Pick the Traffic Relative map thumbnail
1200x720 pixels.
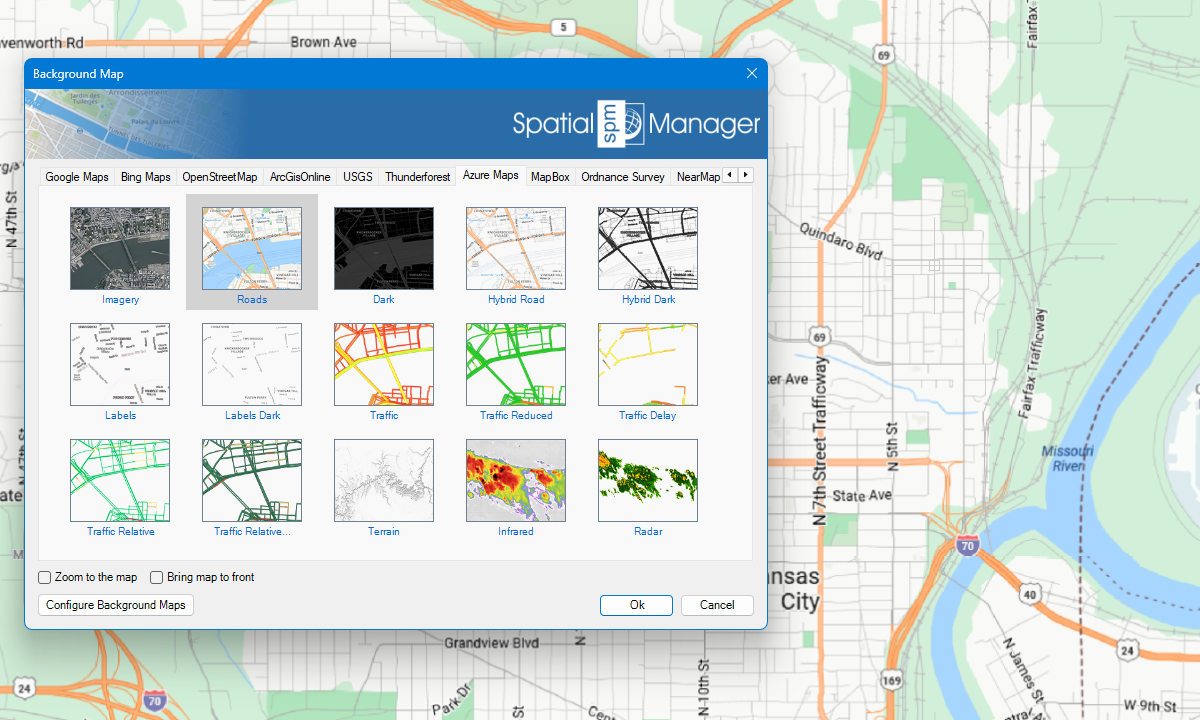pyautogui.click(x=120, y=480)
